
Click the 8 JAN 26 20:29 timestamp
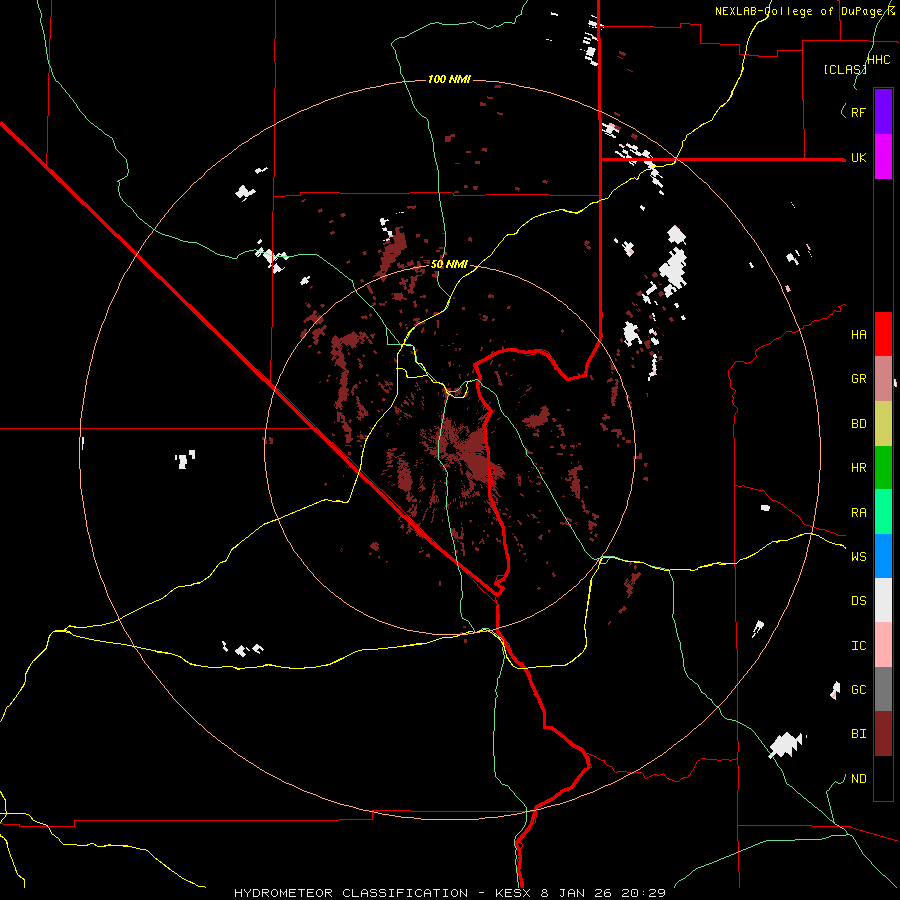coord(604,893)
